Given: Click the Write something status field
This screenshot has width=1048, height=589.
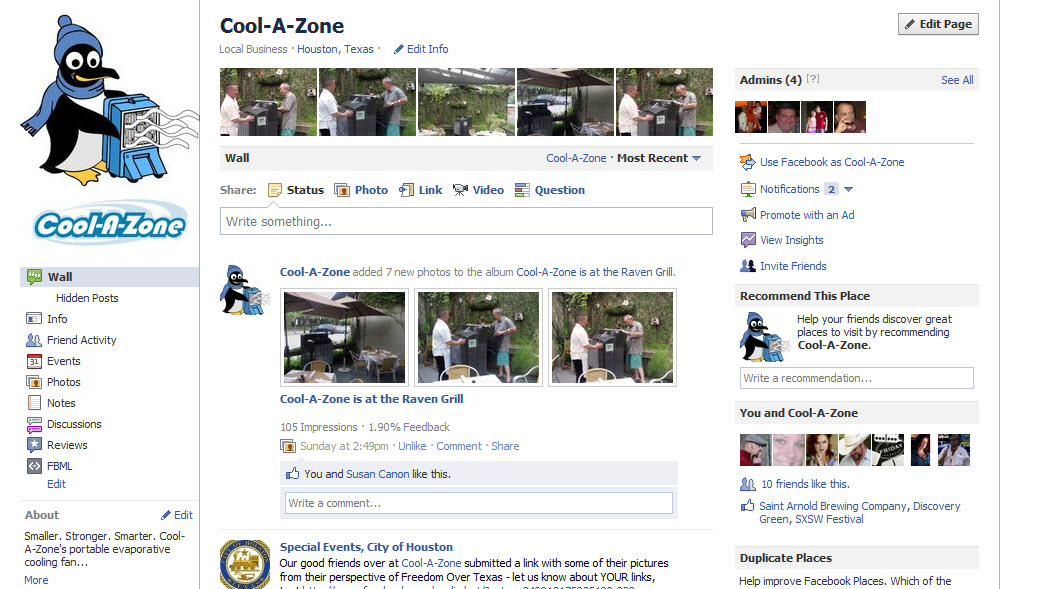Looking at the screenshot, I should (x=466, y=221).
